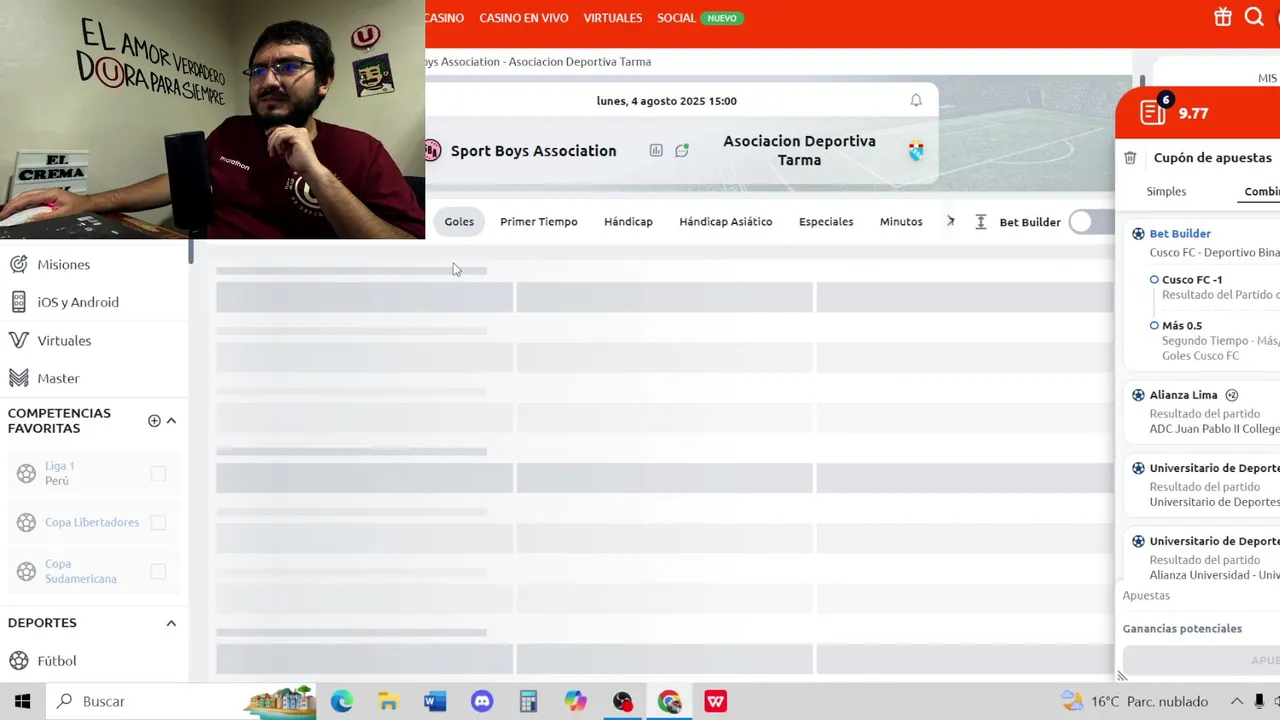This screenshot has width=1280, height=720.
Task: Select the Simples bet slip tab
Action: tap(1166, 191)
